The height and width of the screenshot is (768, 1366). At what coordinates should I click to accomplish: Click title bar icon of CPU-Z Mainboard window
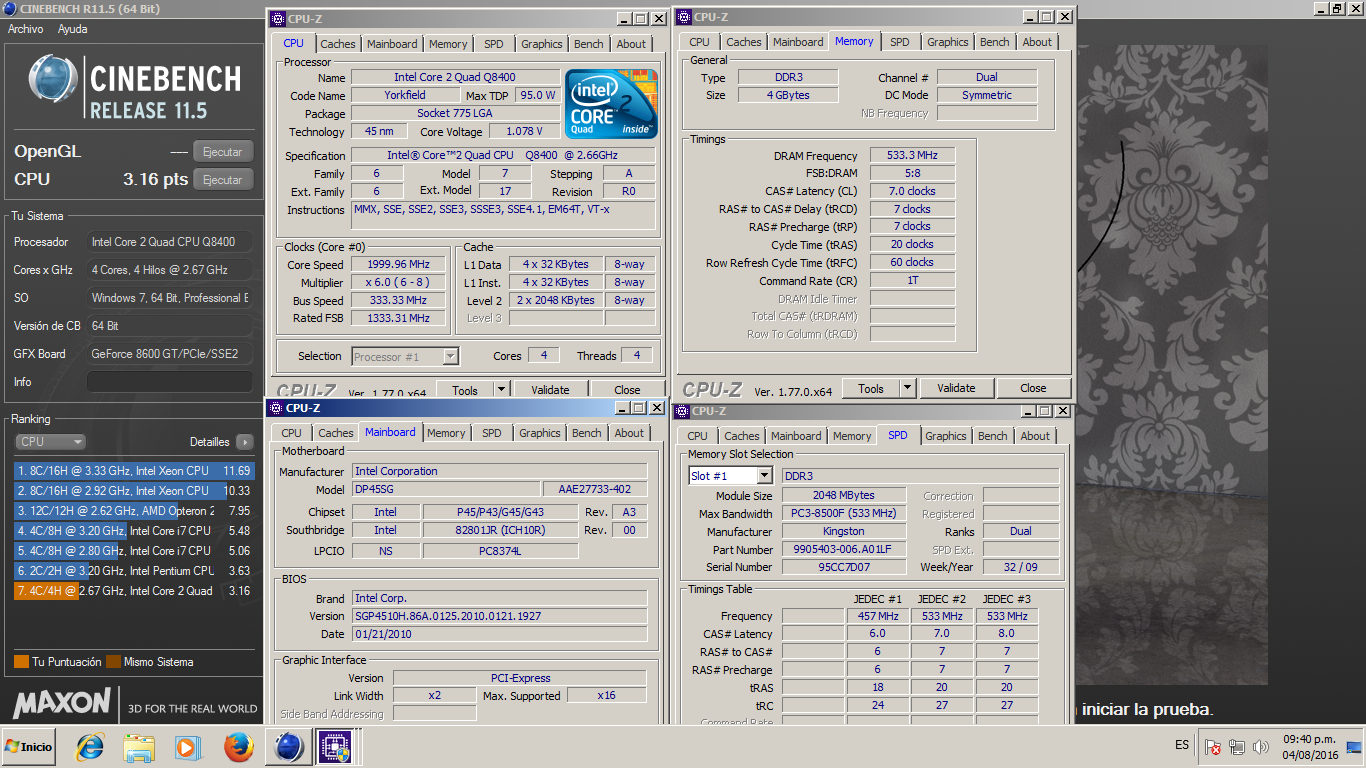click(x=276, y=408)
